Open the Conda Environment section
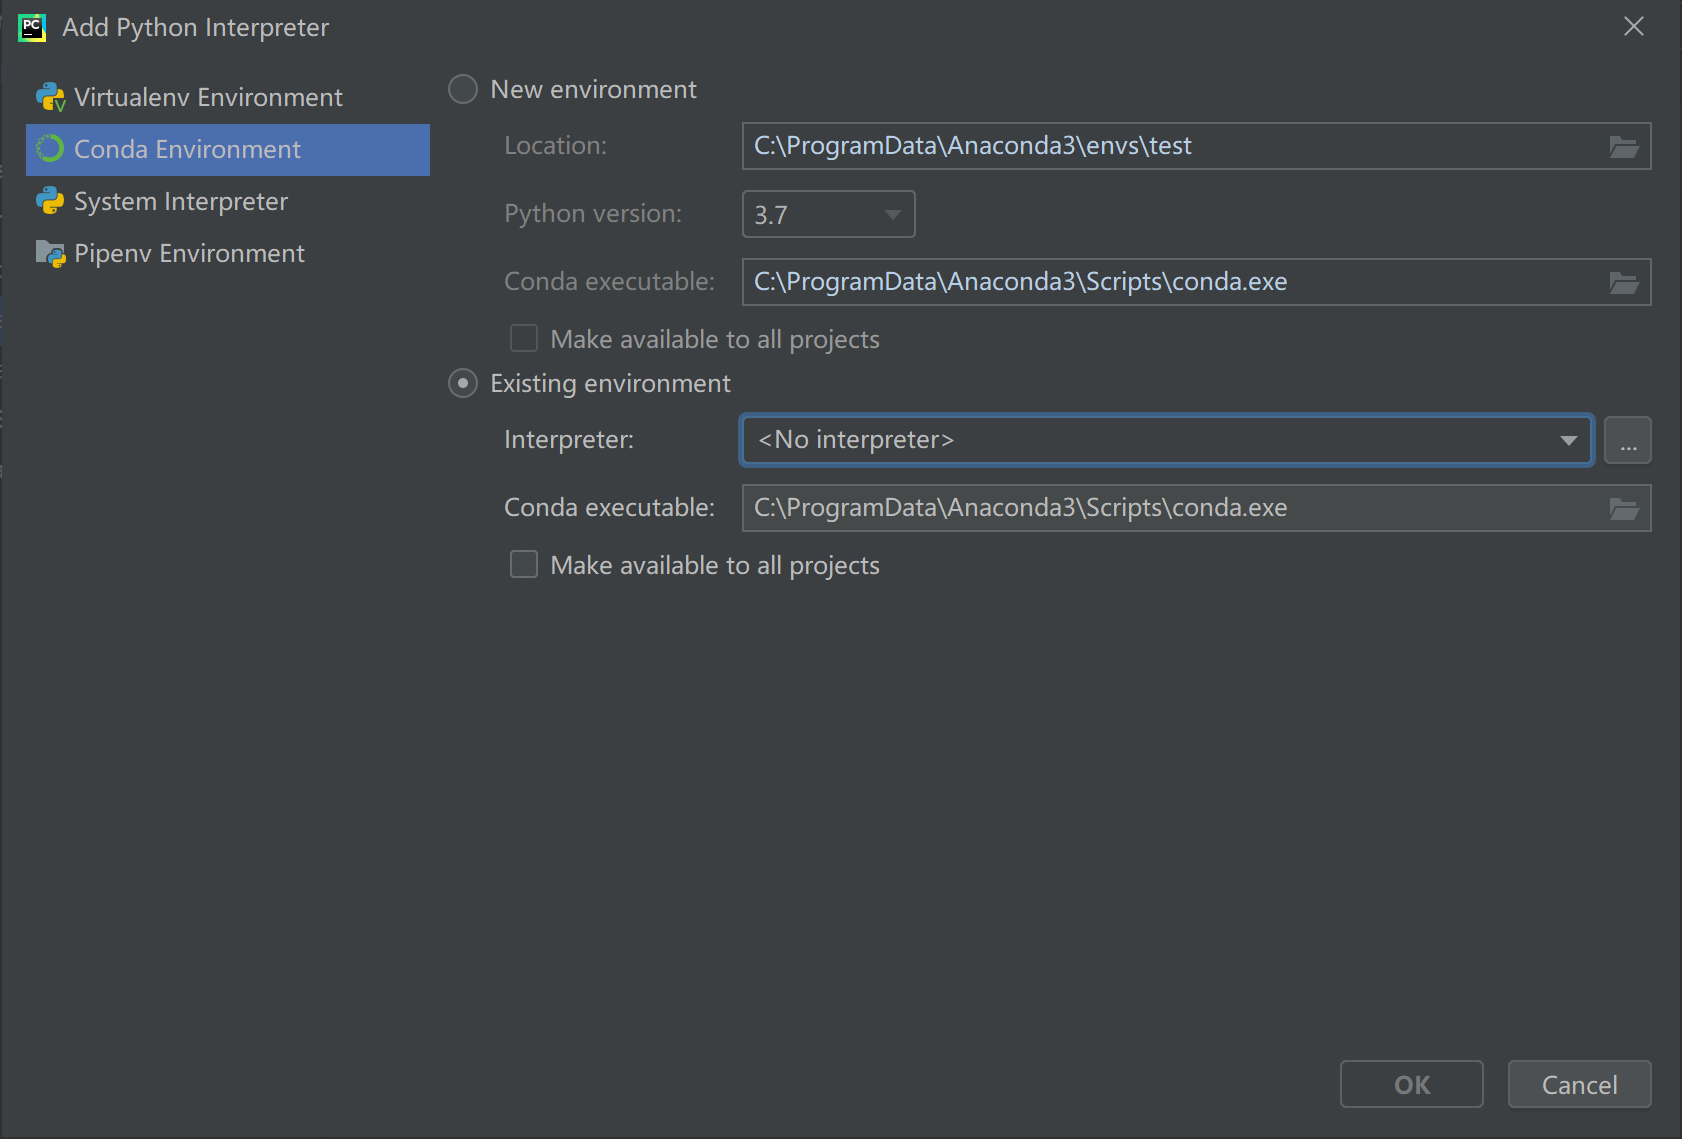Viewport: 1682px width, 1139px height. click(228, 149)
